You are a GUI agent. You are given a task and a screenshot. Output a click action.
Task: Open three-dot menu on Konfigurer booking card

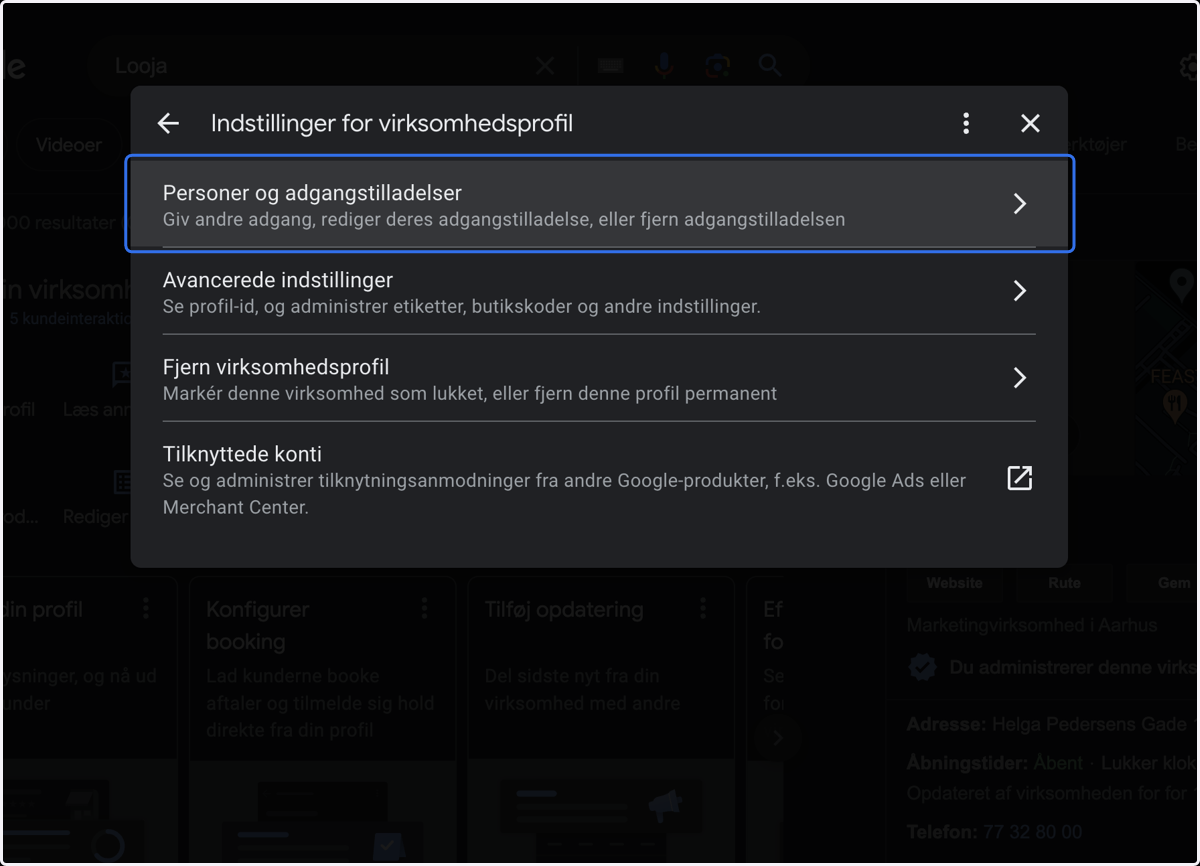pyautogui.click(x=425, y=608)
